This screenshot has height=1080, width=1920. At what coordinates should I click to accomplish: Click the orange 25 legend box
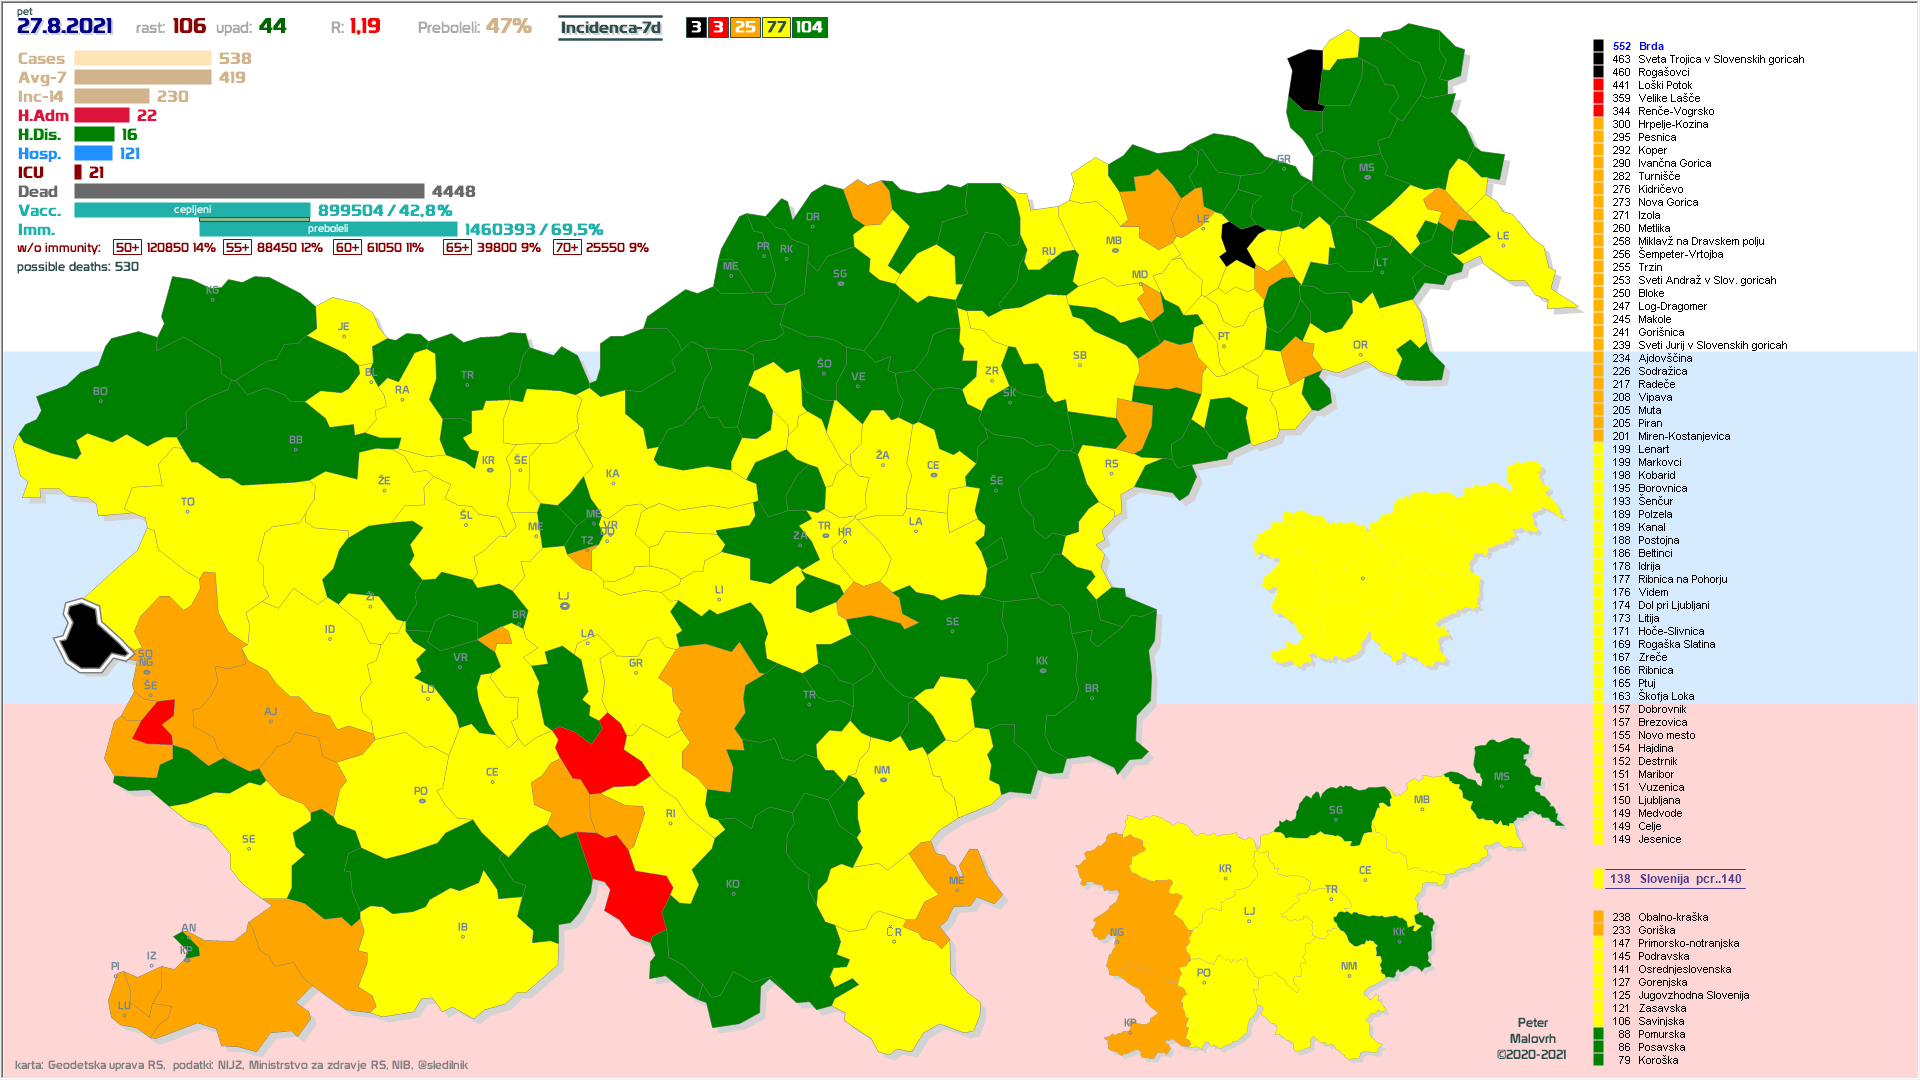[x=745, y=28]
